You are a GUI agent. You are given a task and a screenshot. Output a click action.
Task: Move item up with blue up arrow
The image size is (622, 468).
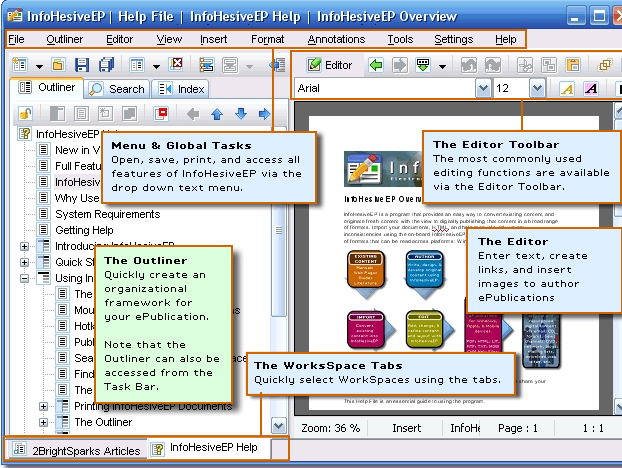(x=217, y=114)
